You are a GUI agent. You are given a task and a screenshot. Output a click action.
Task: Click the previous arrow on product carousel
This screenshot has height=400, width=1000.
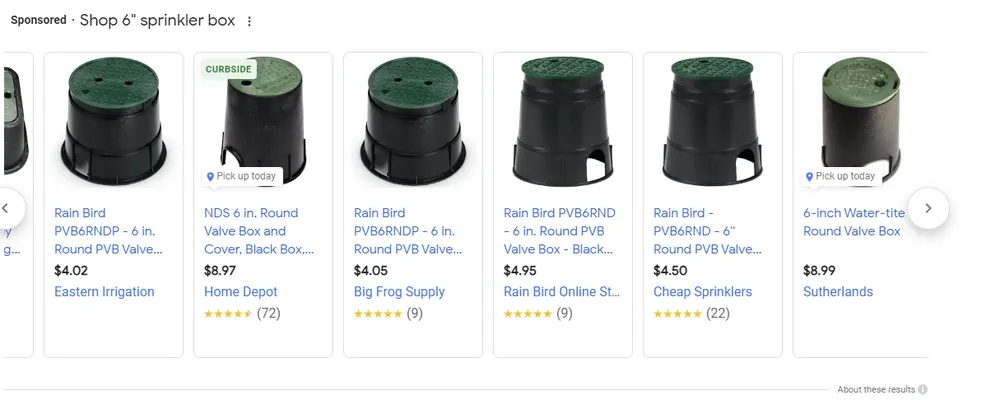pyautogui.click(x=6, y=208)
